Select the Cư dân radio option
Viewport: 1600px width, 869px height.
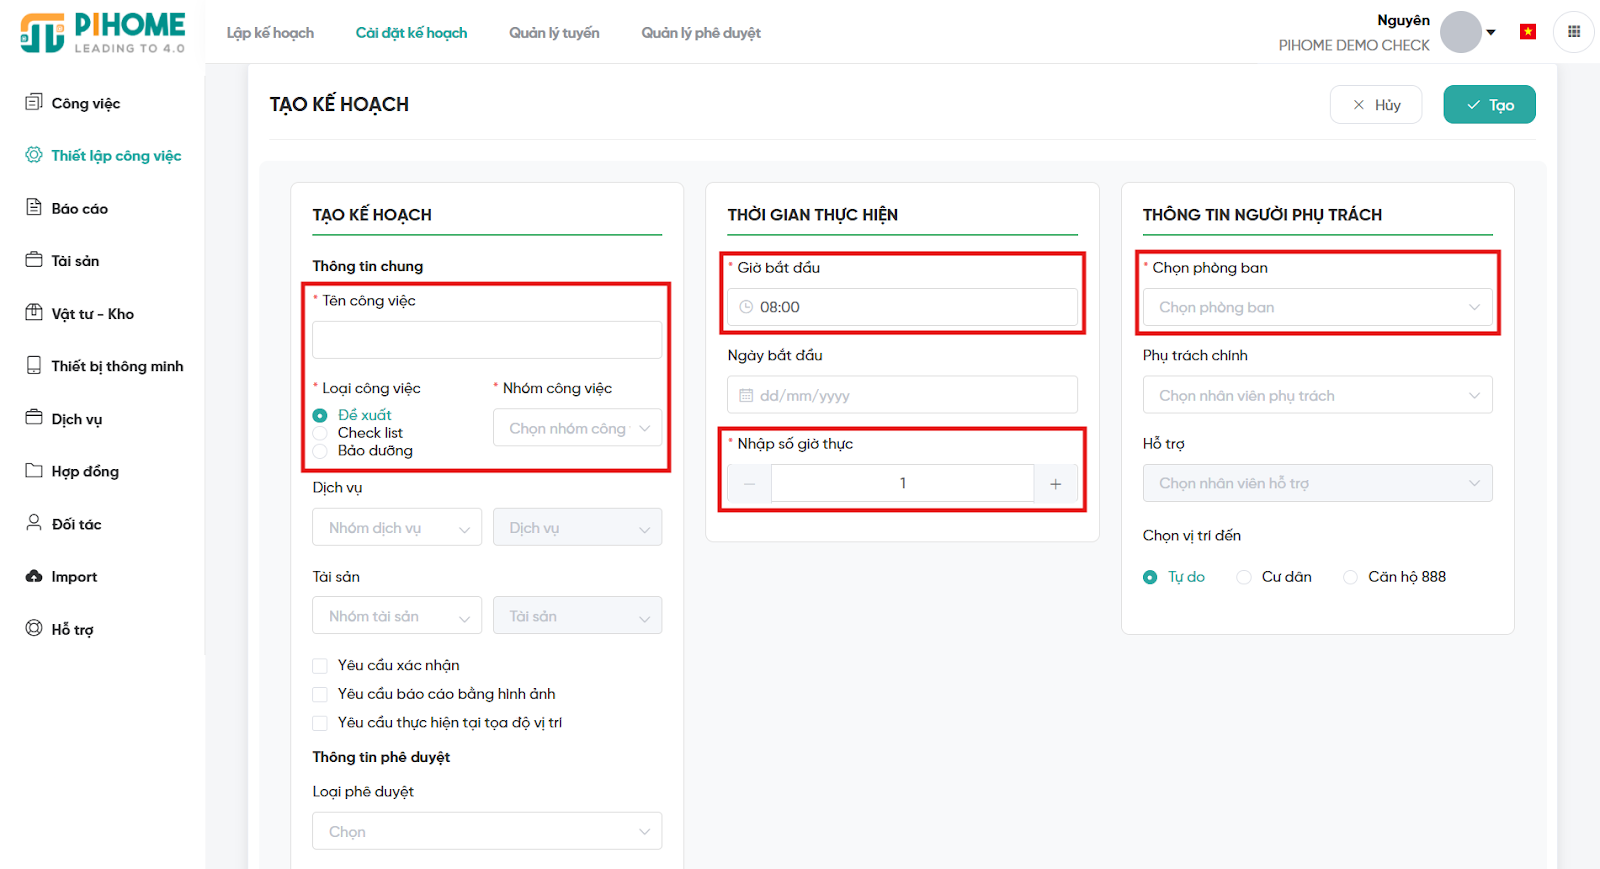click(1244, 577)
